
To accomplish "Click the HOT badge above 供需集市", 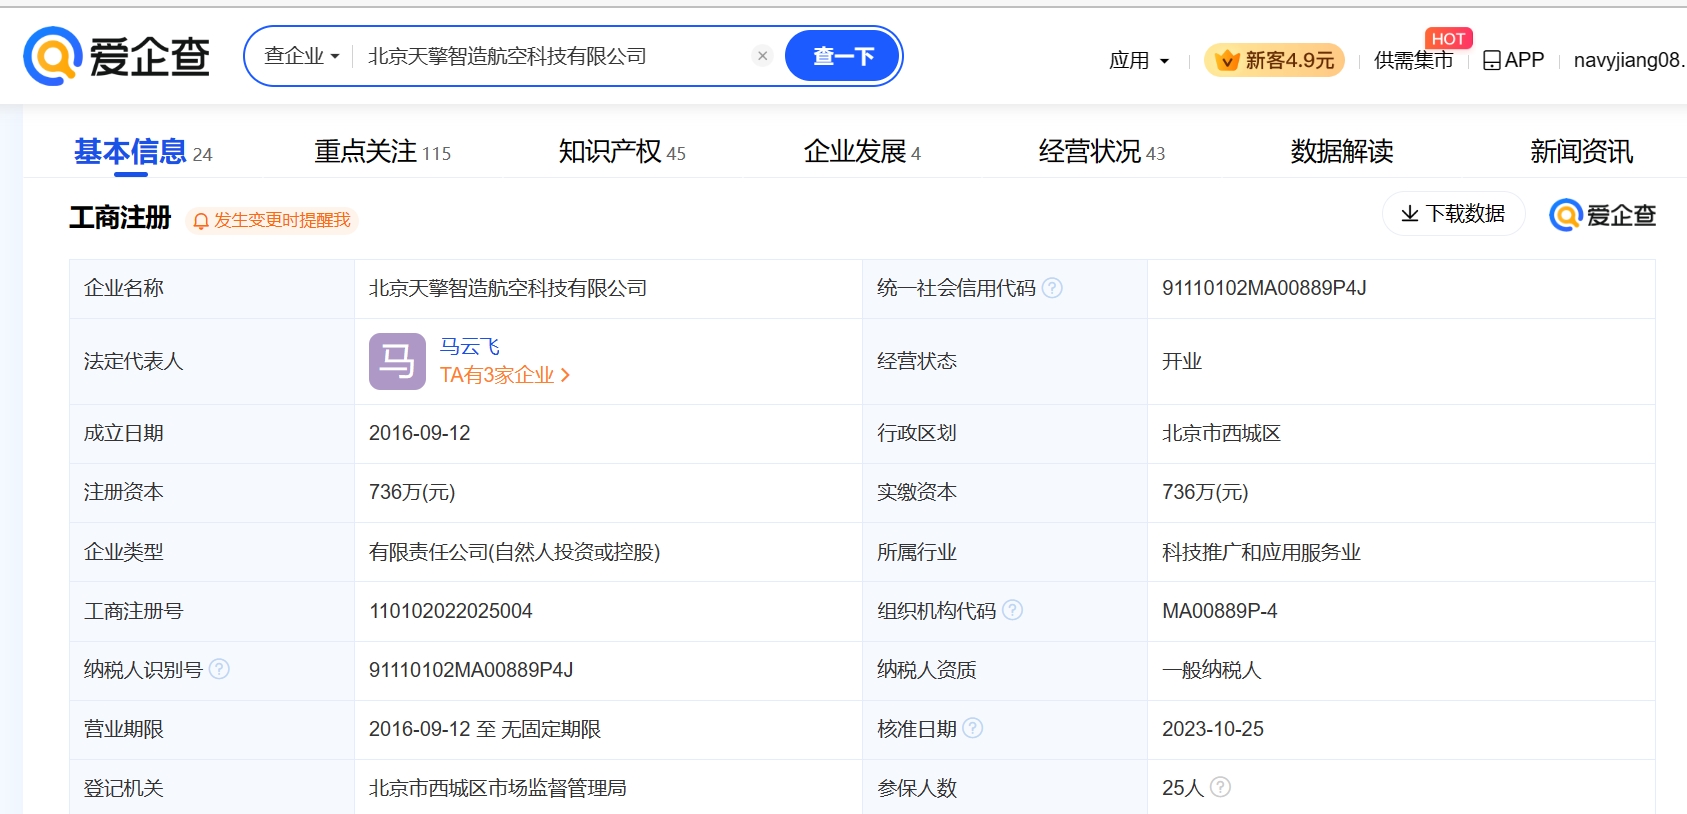I will point(1448,38).
